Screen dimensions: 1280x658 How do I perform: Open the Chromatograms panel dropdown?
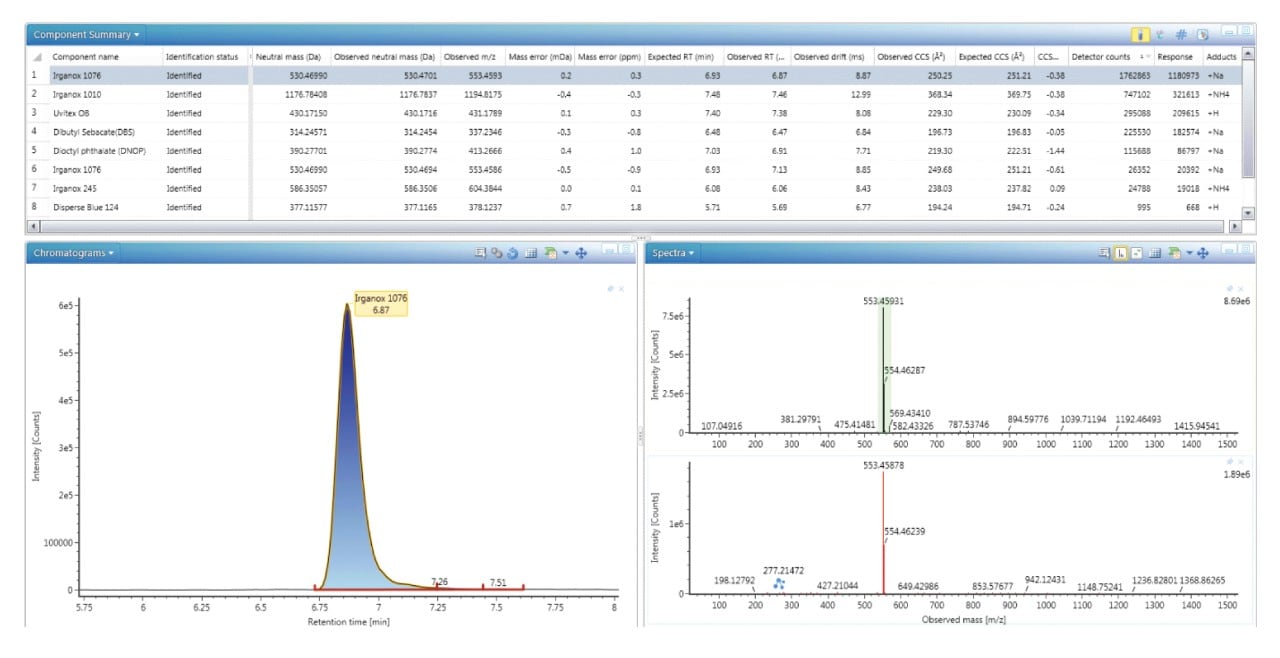click(73, 253)
